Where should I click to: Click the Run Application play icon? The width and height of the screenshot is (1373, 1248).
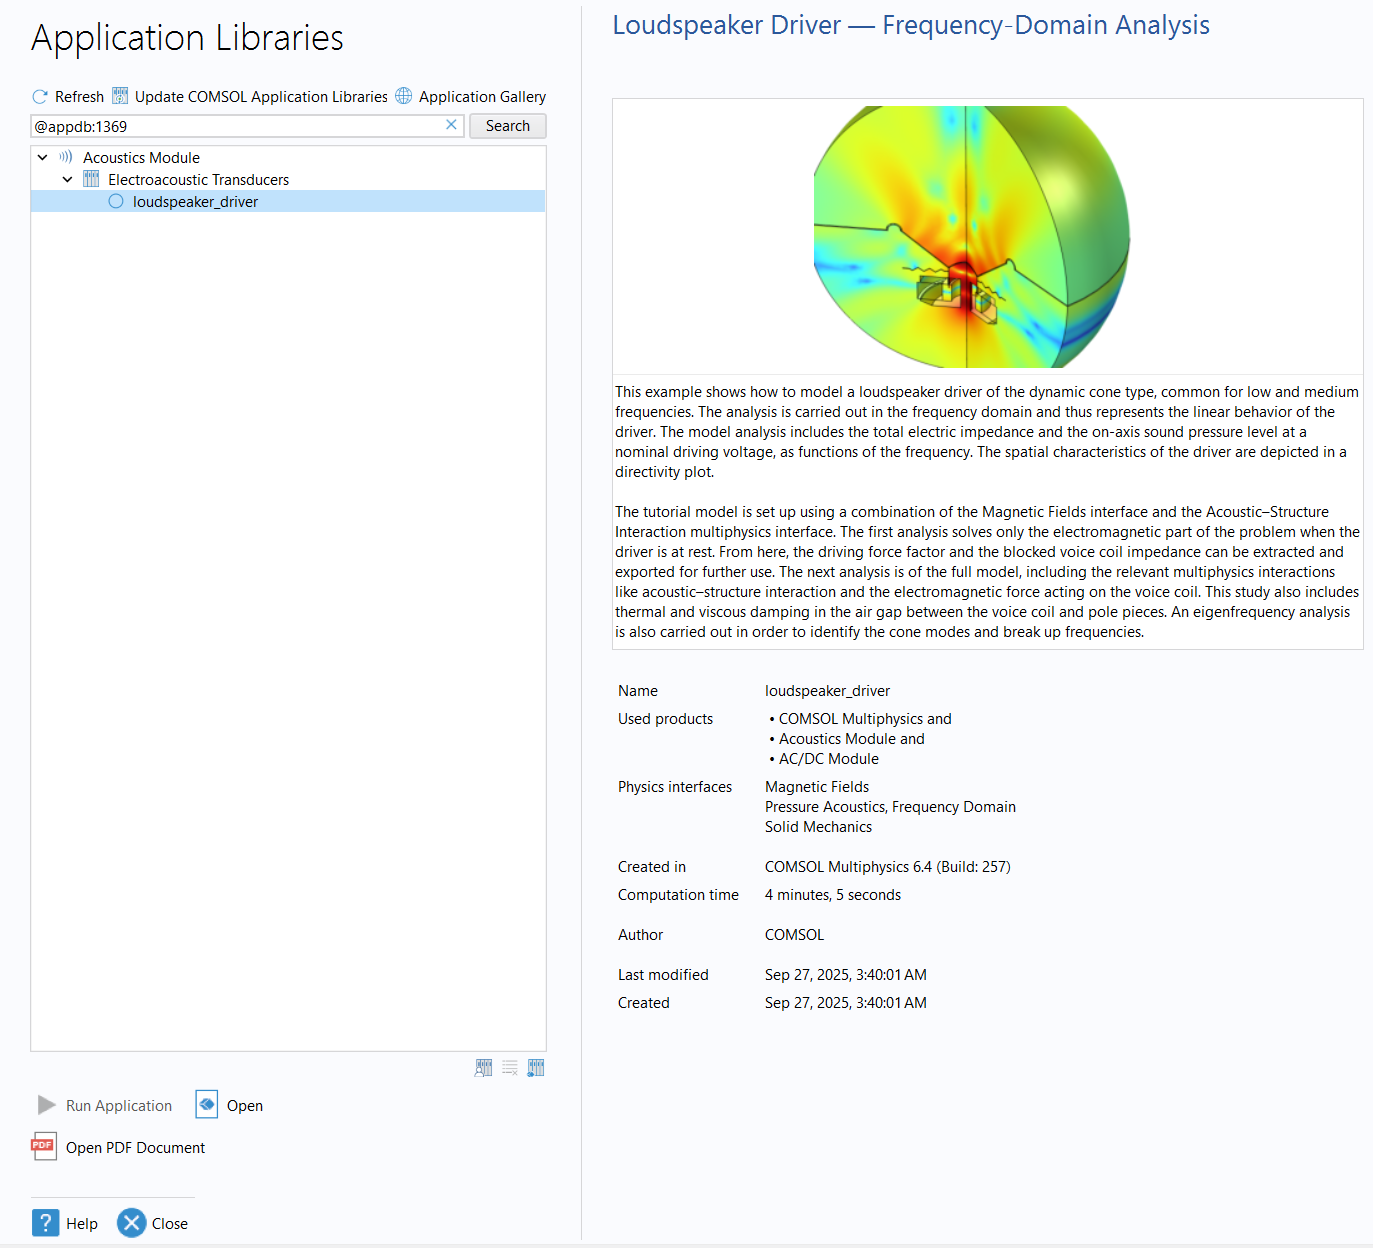tap(46, 1105)
